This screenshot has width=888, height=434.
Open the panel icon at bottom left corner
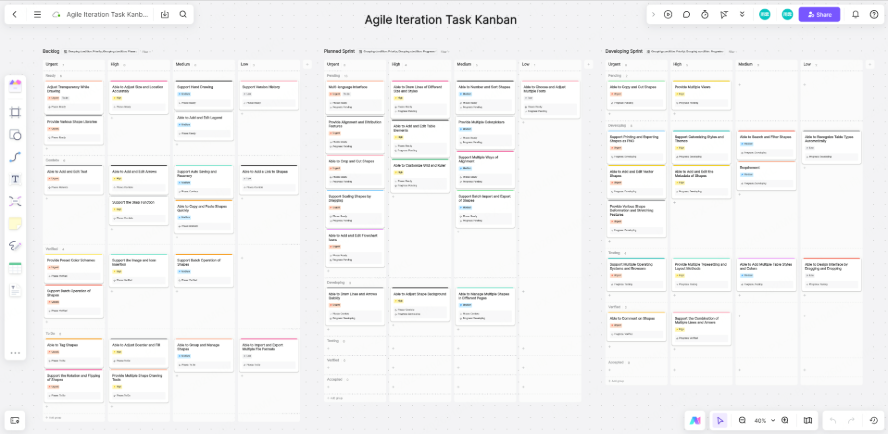pyautogui.click(x=15, y=420)
